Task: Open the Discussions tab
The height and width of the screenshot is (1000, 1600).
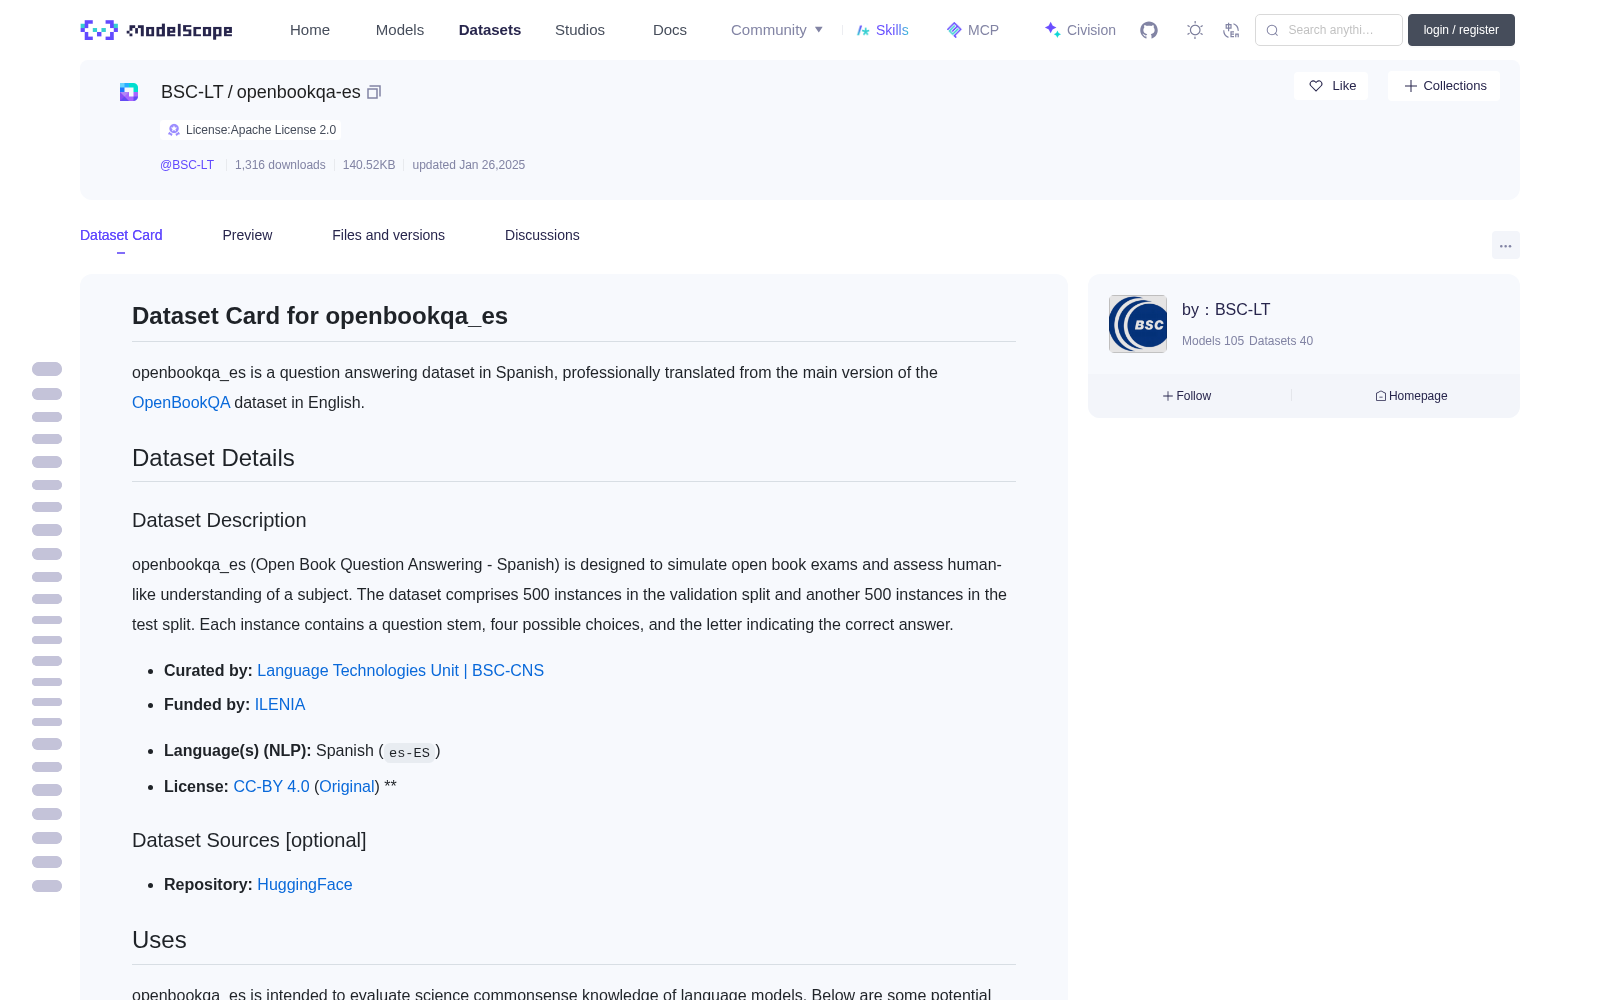Action: click(542, 235)
